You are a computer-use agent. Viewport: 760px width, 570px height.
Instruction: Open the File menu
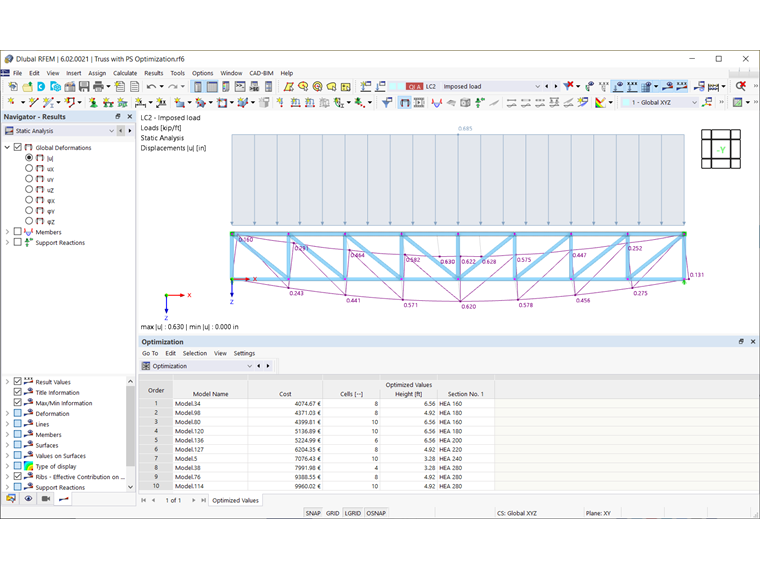(17, 73)
